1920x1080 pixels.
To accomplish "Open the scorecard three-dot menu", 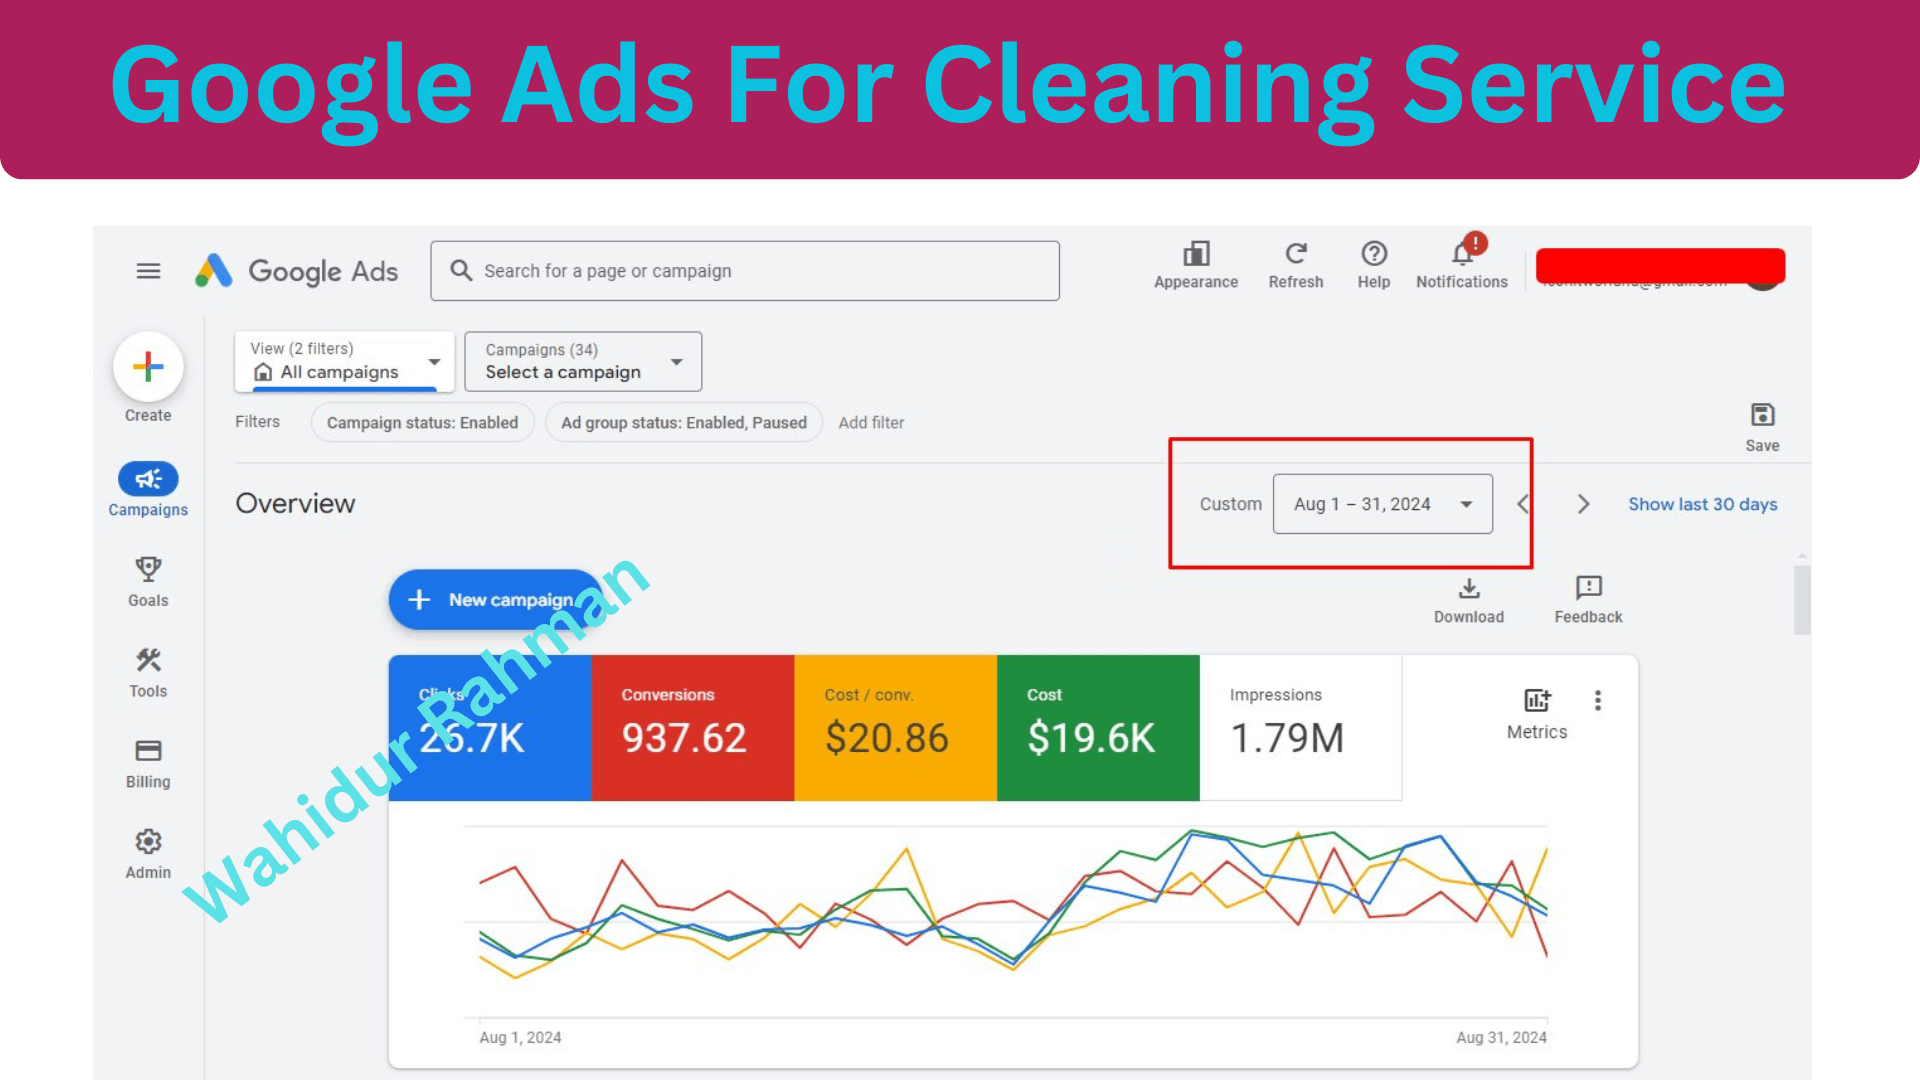I will (1598, 700).
